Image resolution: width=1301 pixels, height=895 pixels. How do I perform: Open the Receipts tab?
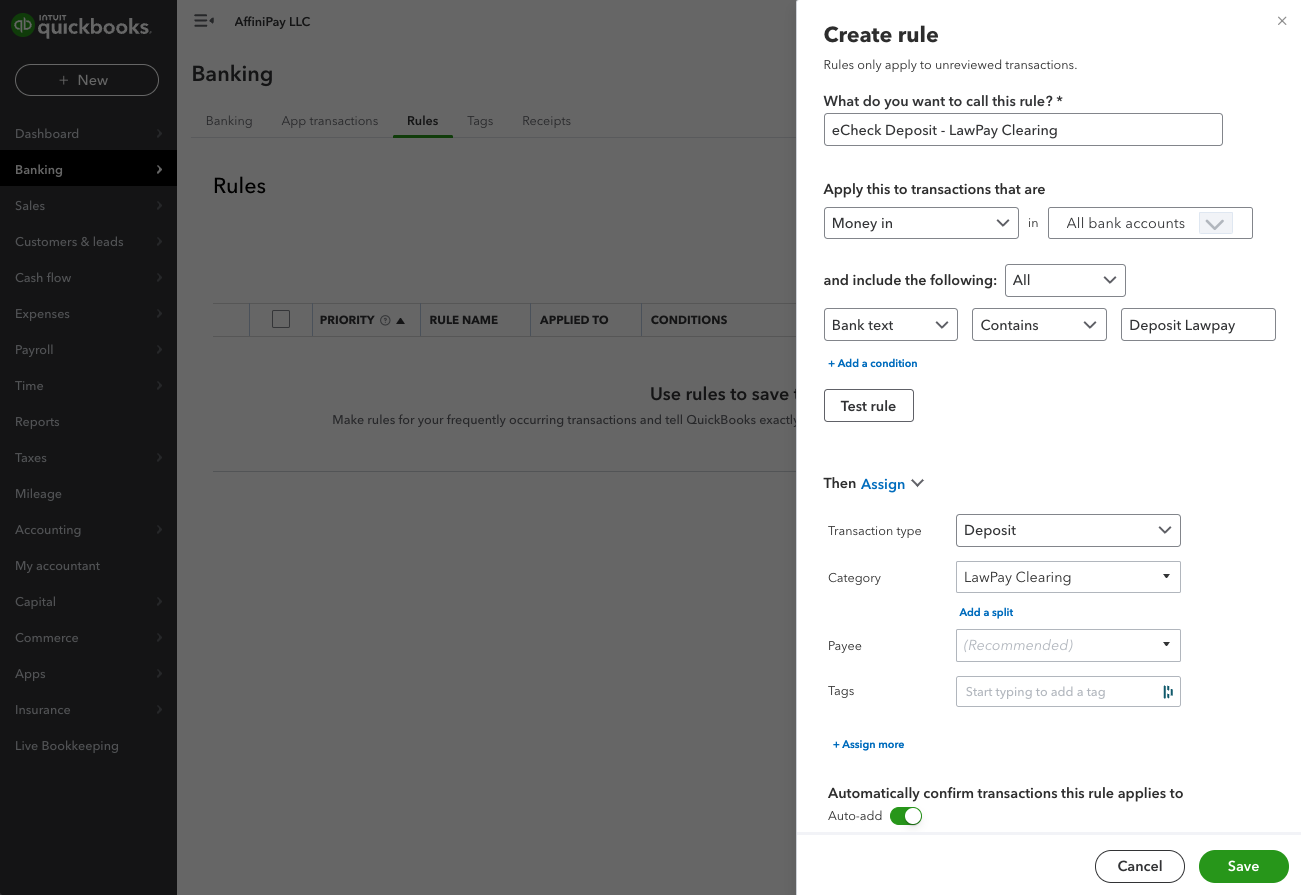(x=546, y=121)
